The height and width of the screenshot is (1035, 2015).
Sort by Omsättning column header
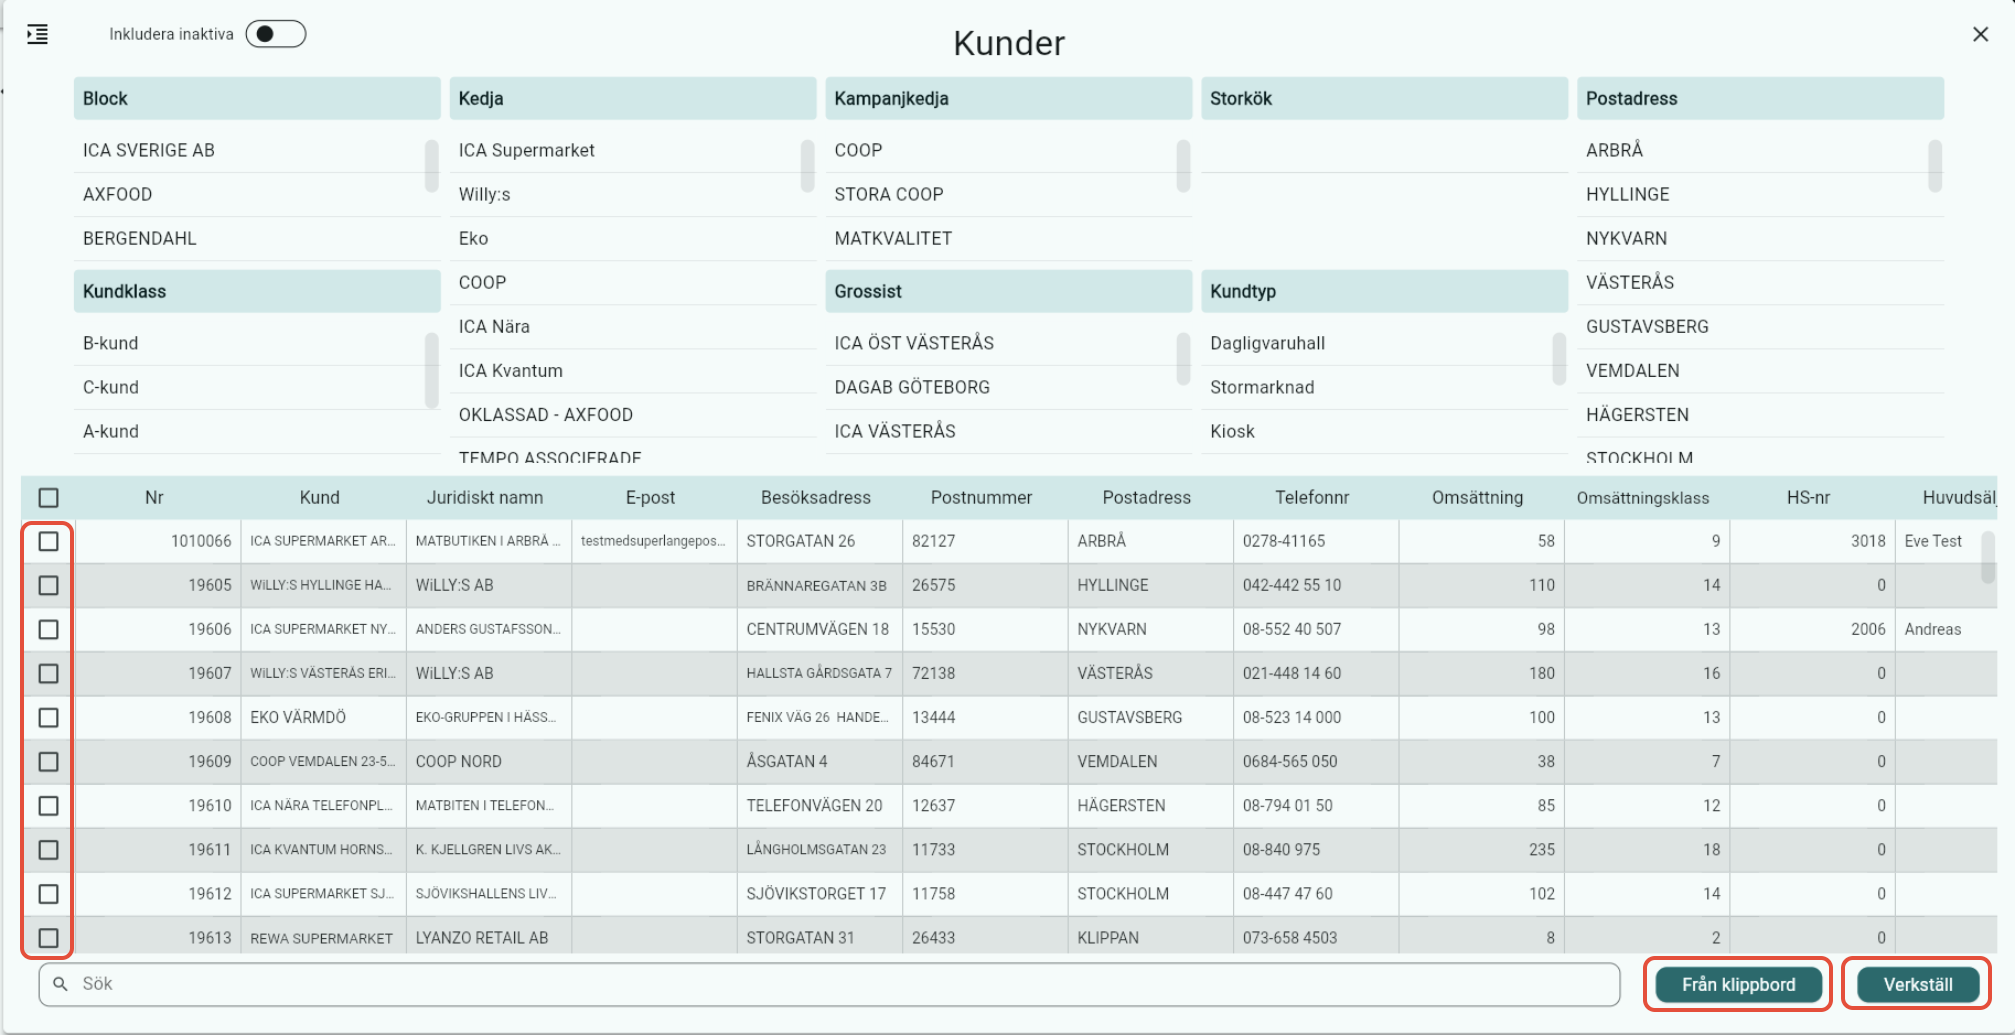pos(1477,497)
